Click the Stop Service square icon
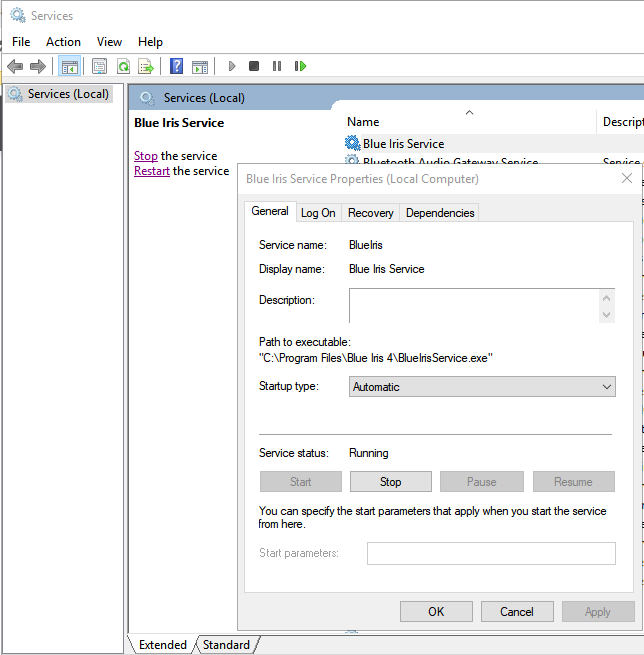This screenshot has height=655, width=644. (254, 66)
